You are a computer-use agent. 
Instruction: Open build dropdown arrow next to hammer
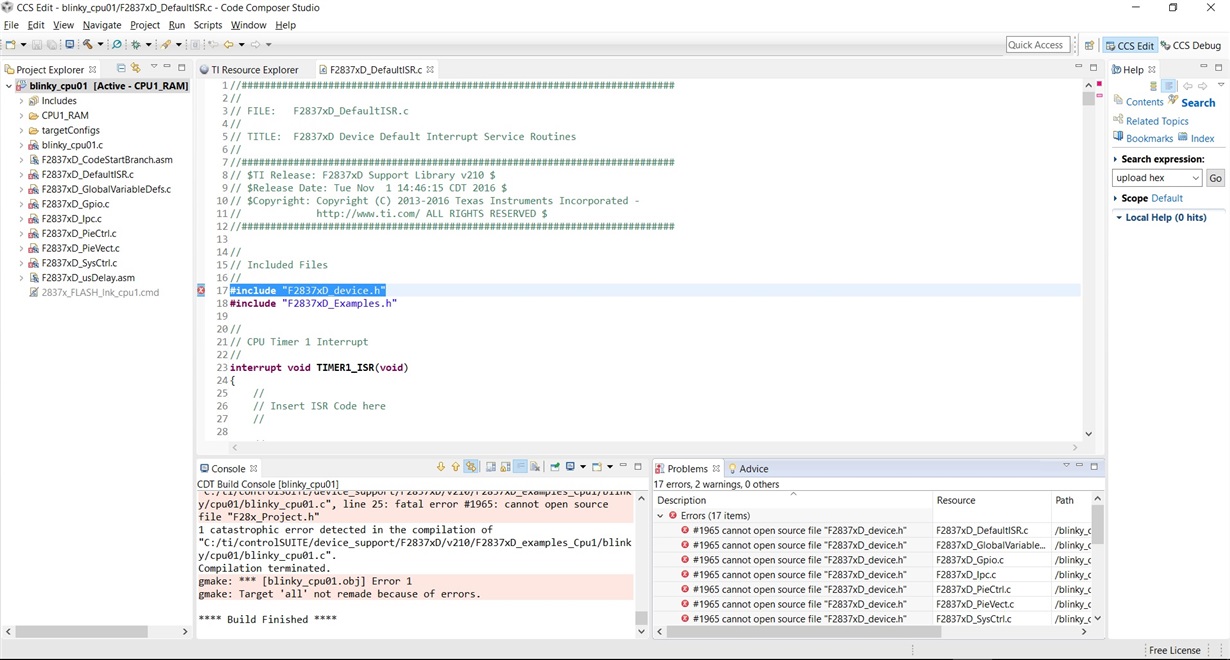[x=100, y=44]
